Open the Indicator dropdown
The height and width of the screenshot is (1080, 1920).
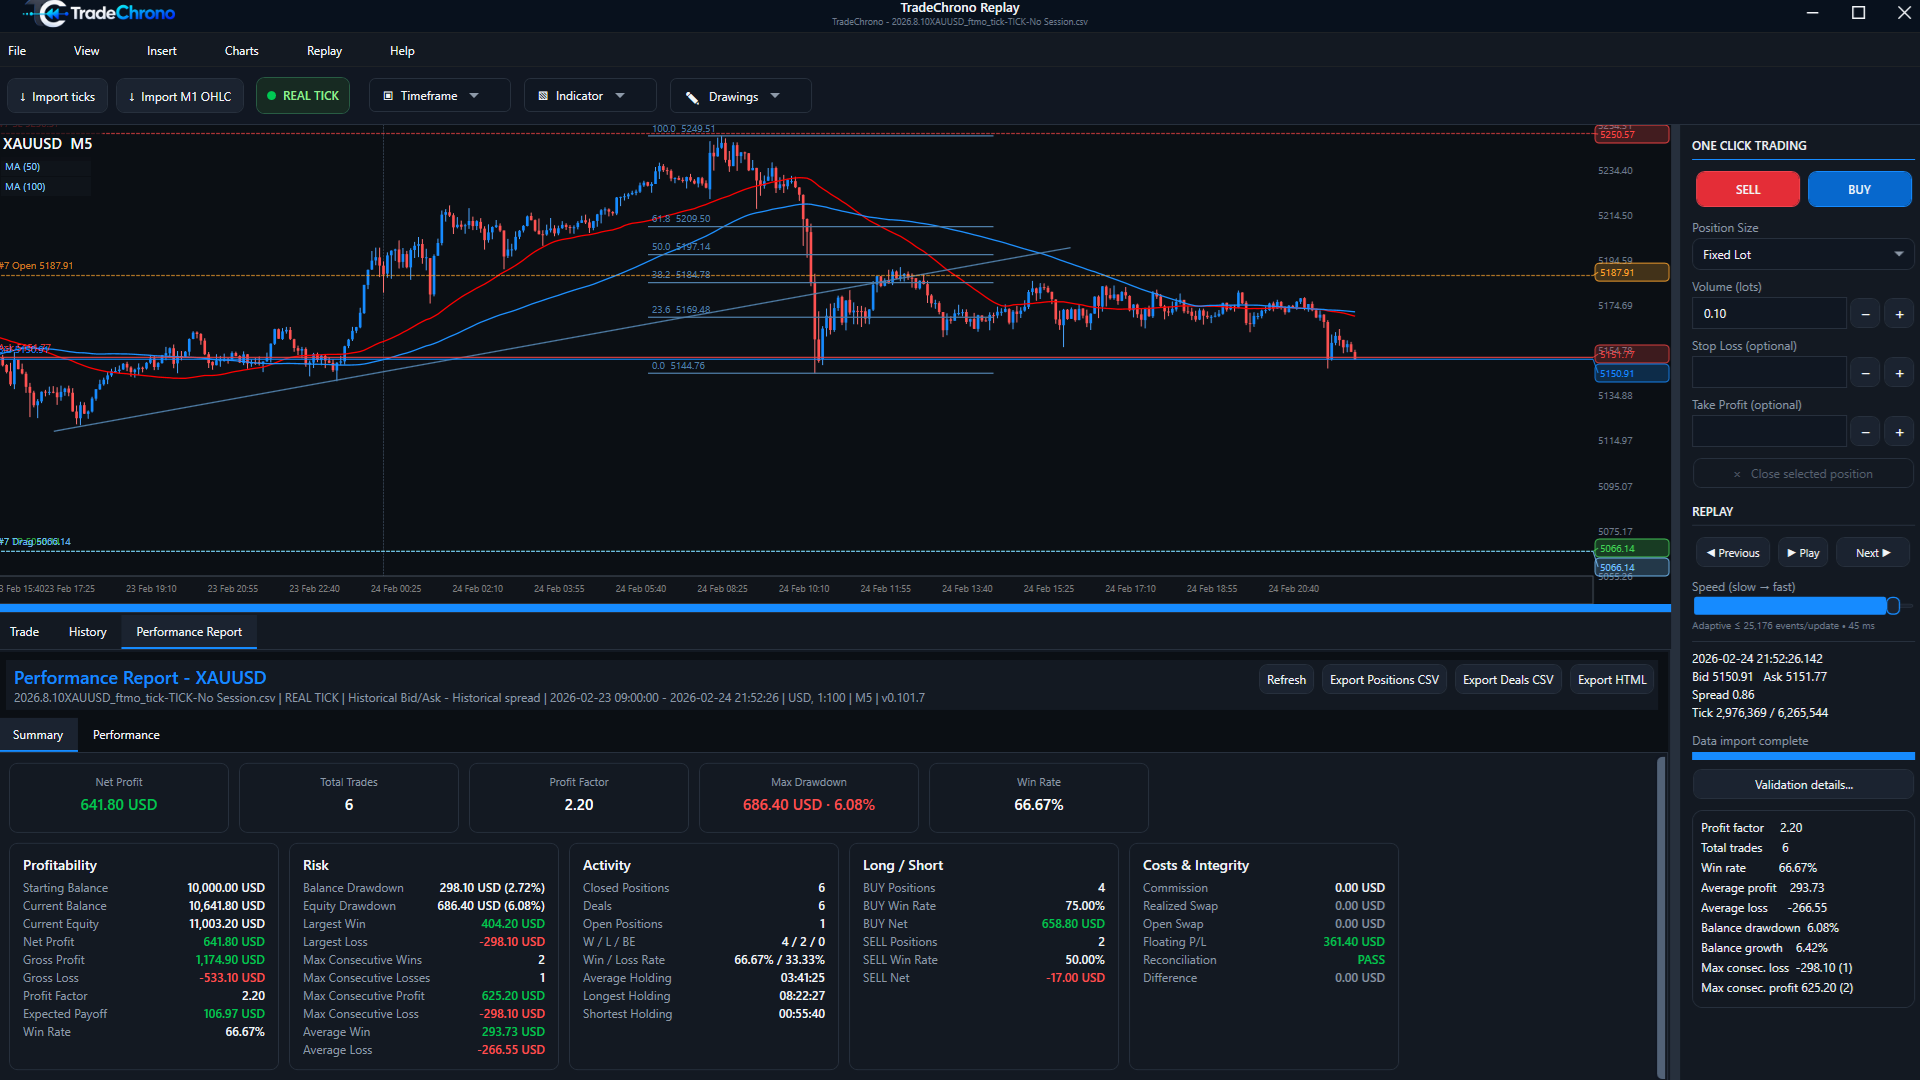590,96
